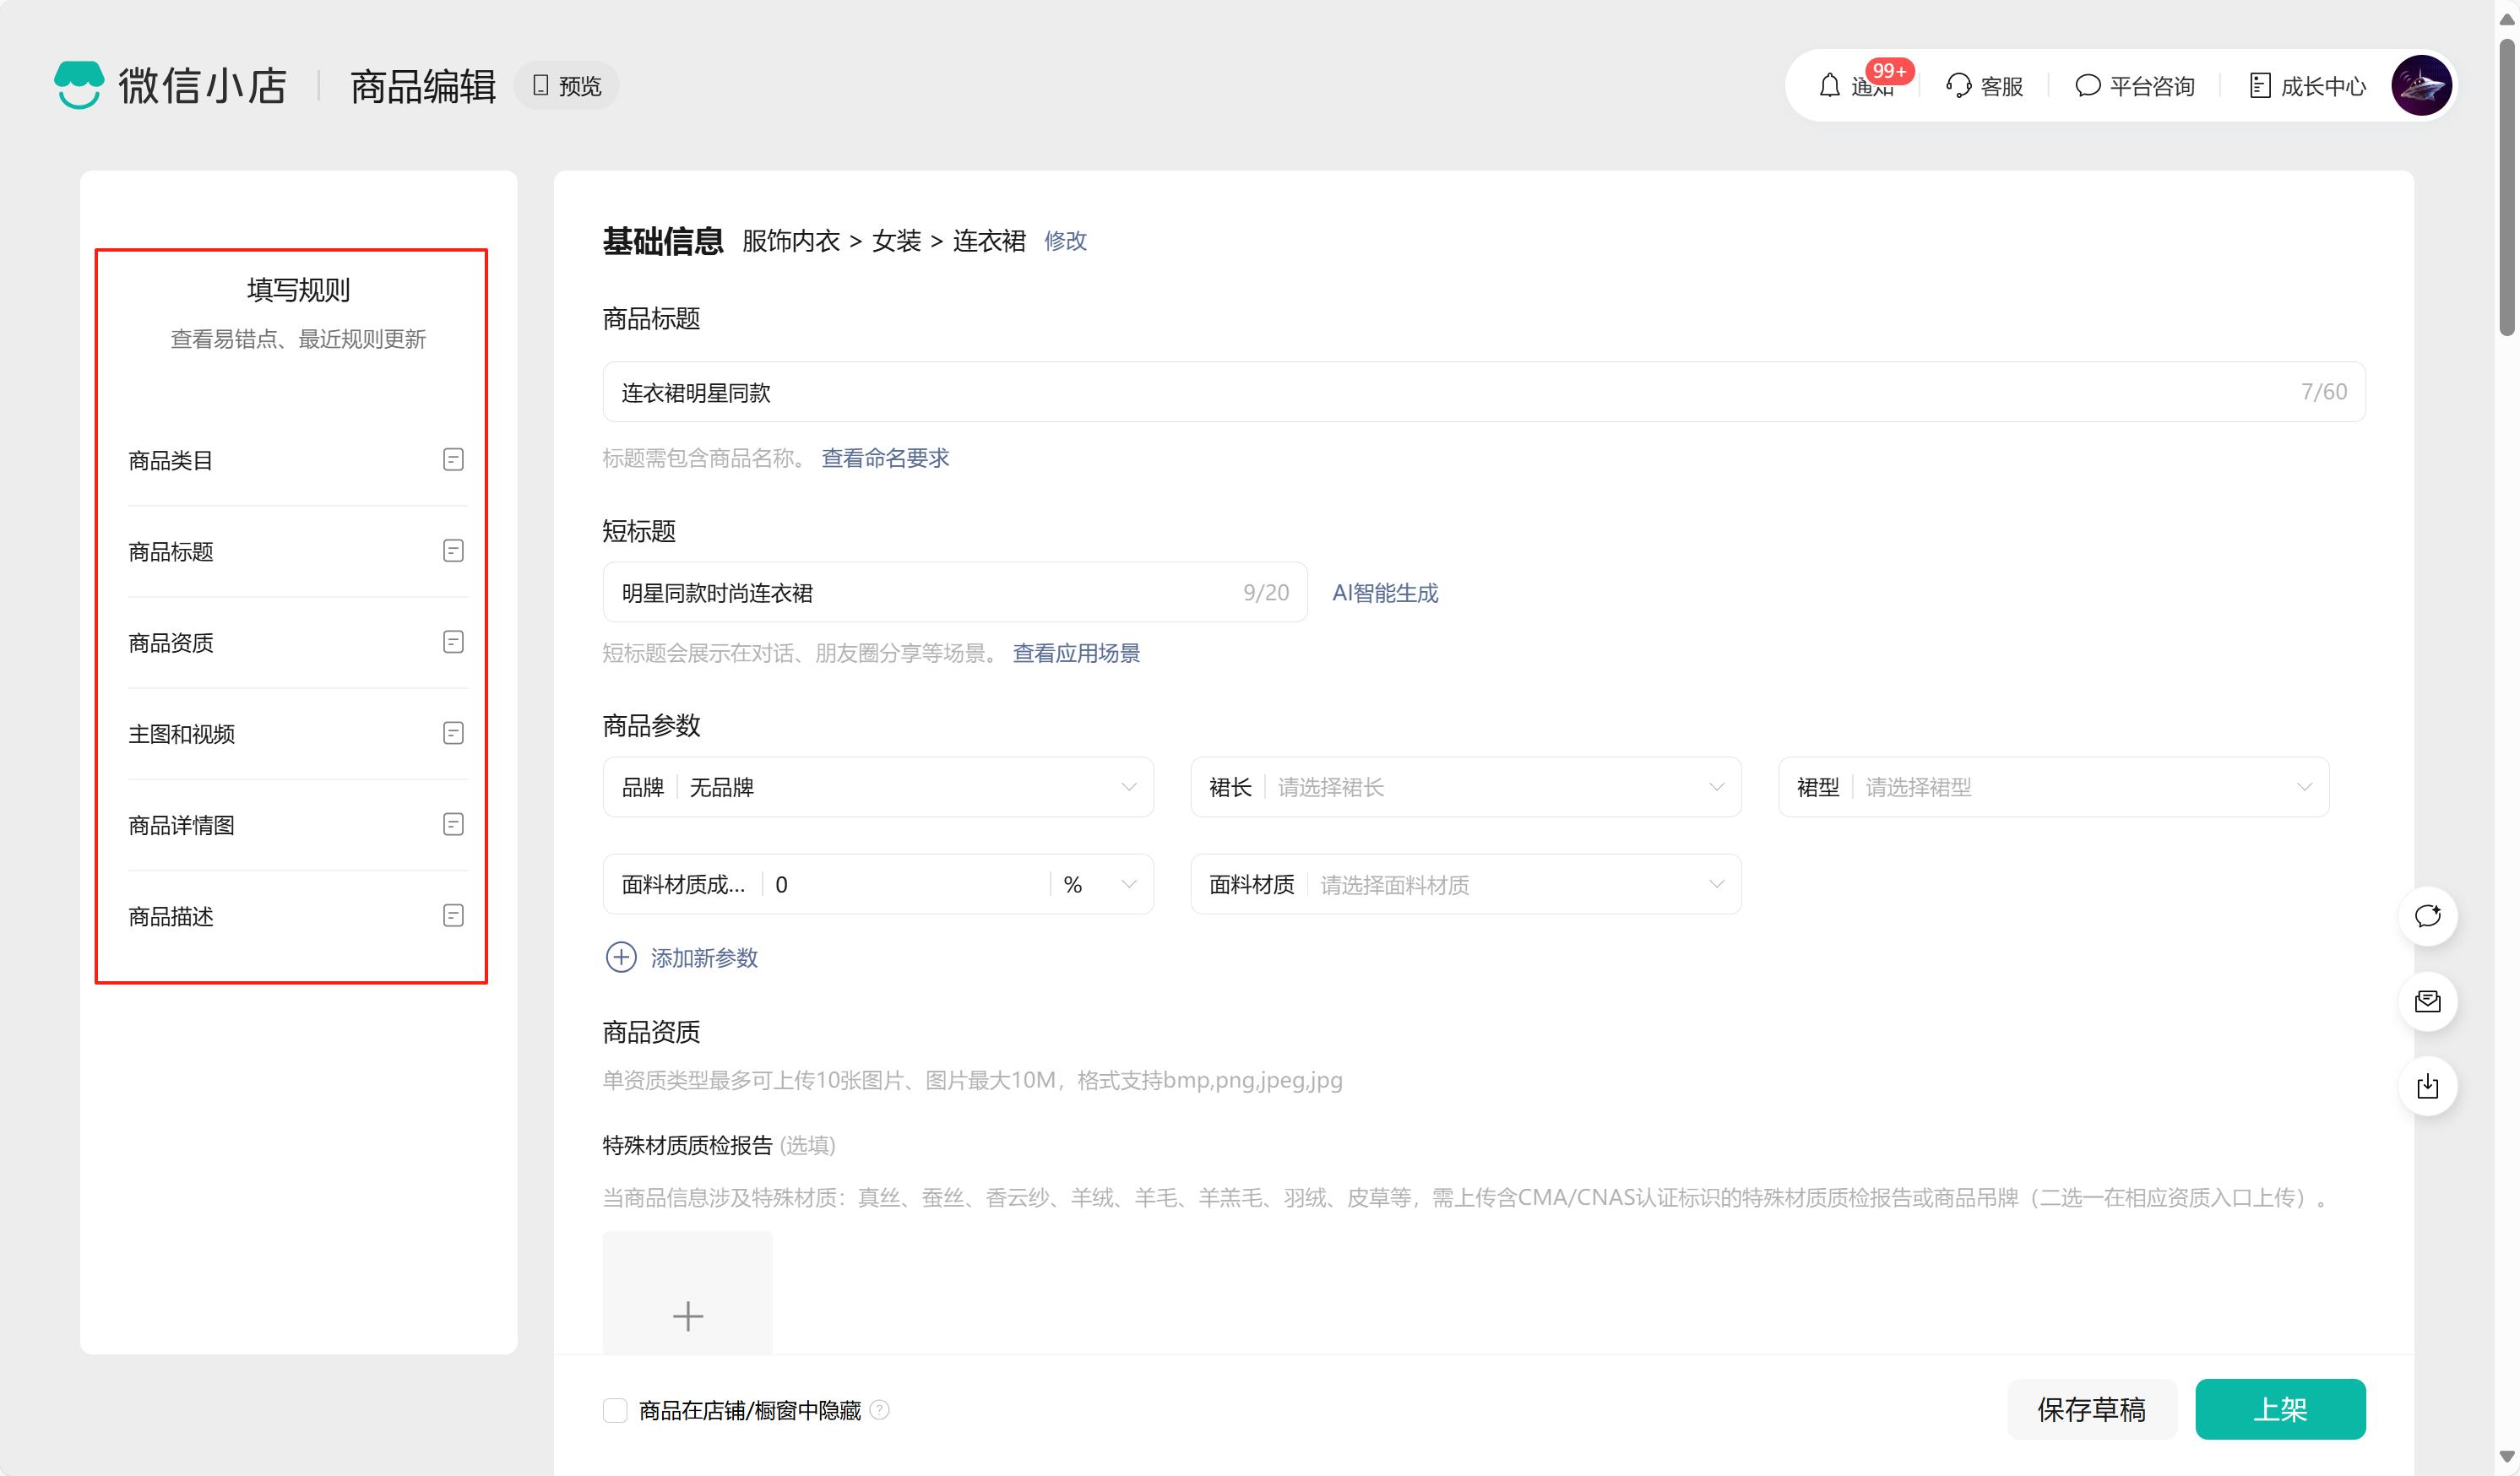Click help icon beside hide product option
Image resolution: width=2520 pixels, height=1476 pixels.
[879, 1410]
